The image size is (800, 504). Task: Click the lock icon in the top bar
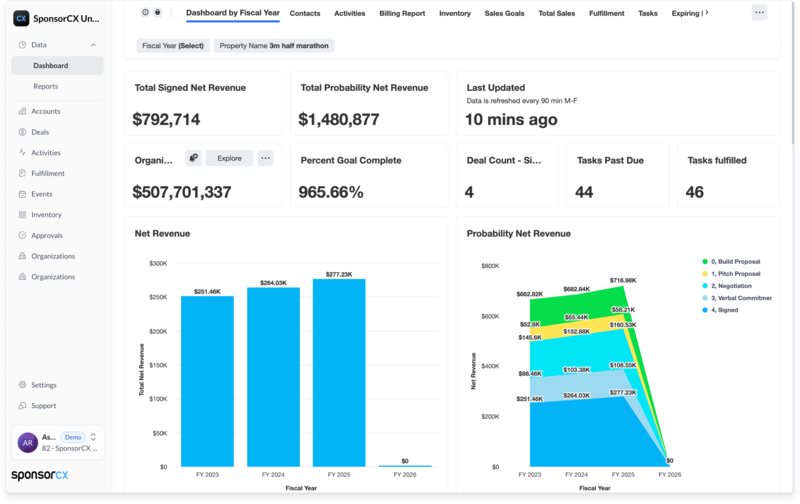point(158,12)
